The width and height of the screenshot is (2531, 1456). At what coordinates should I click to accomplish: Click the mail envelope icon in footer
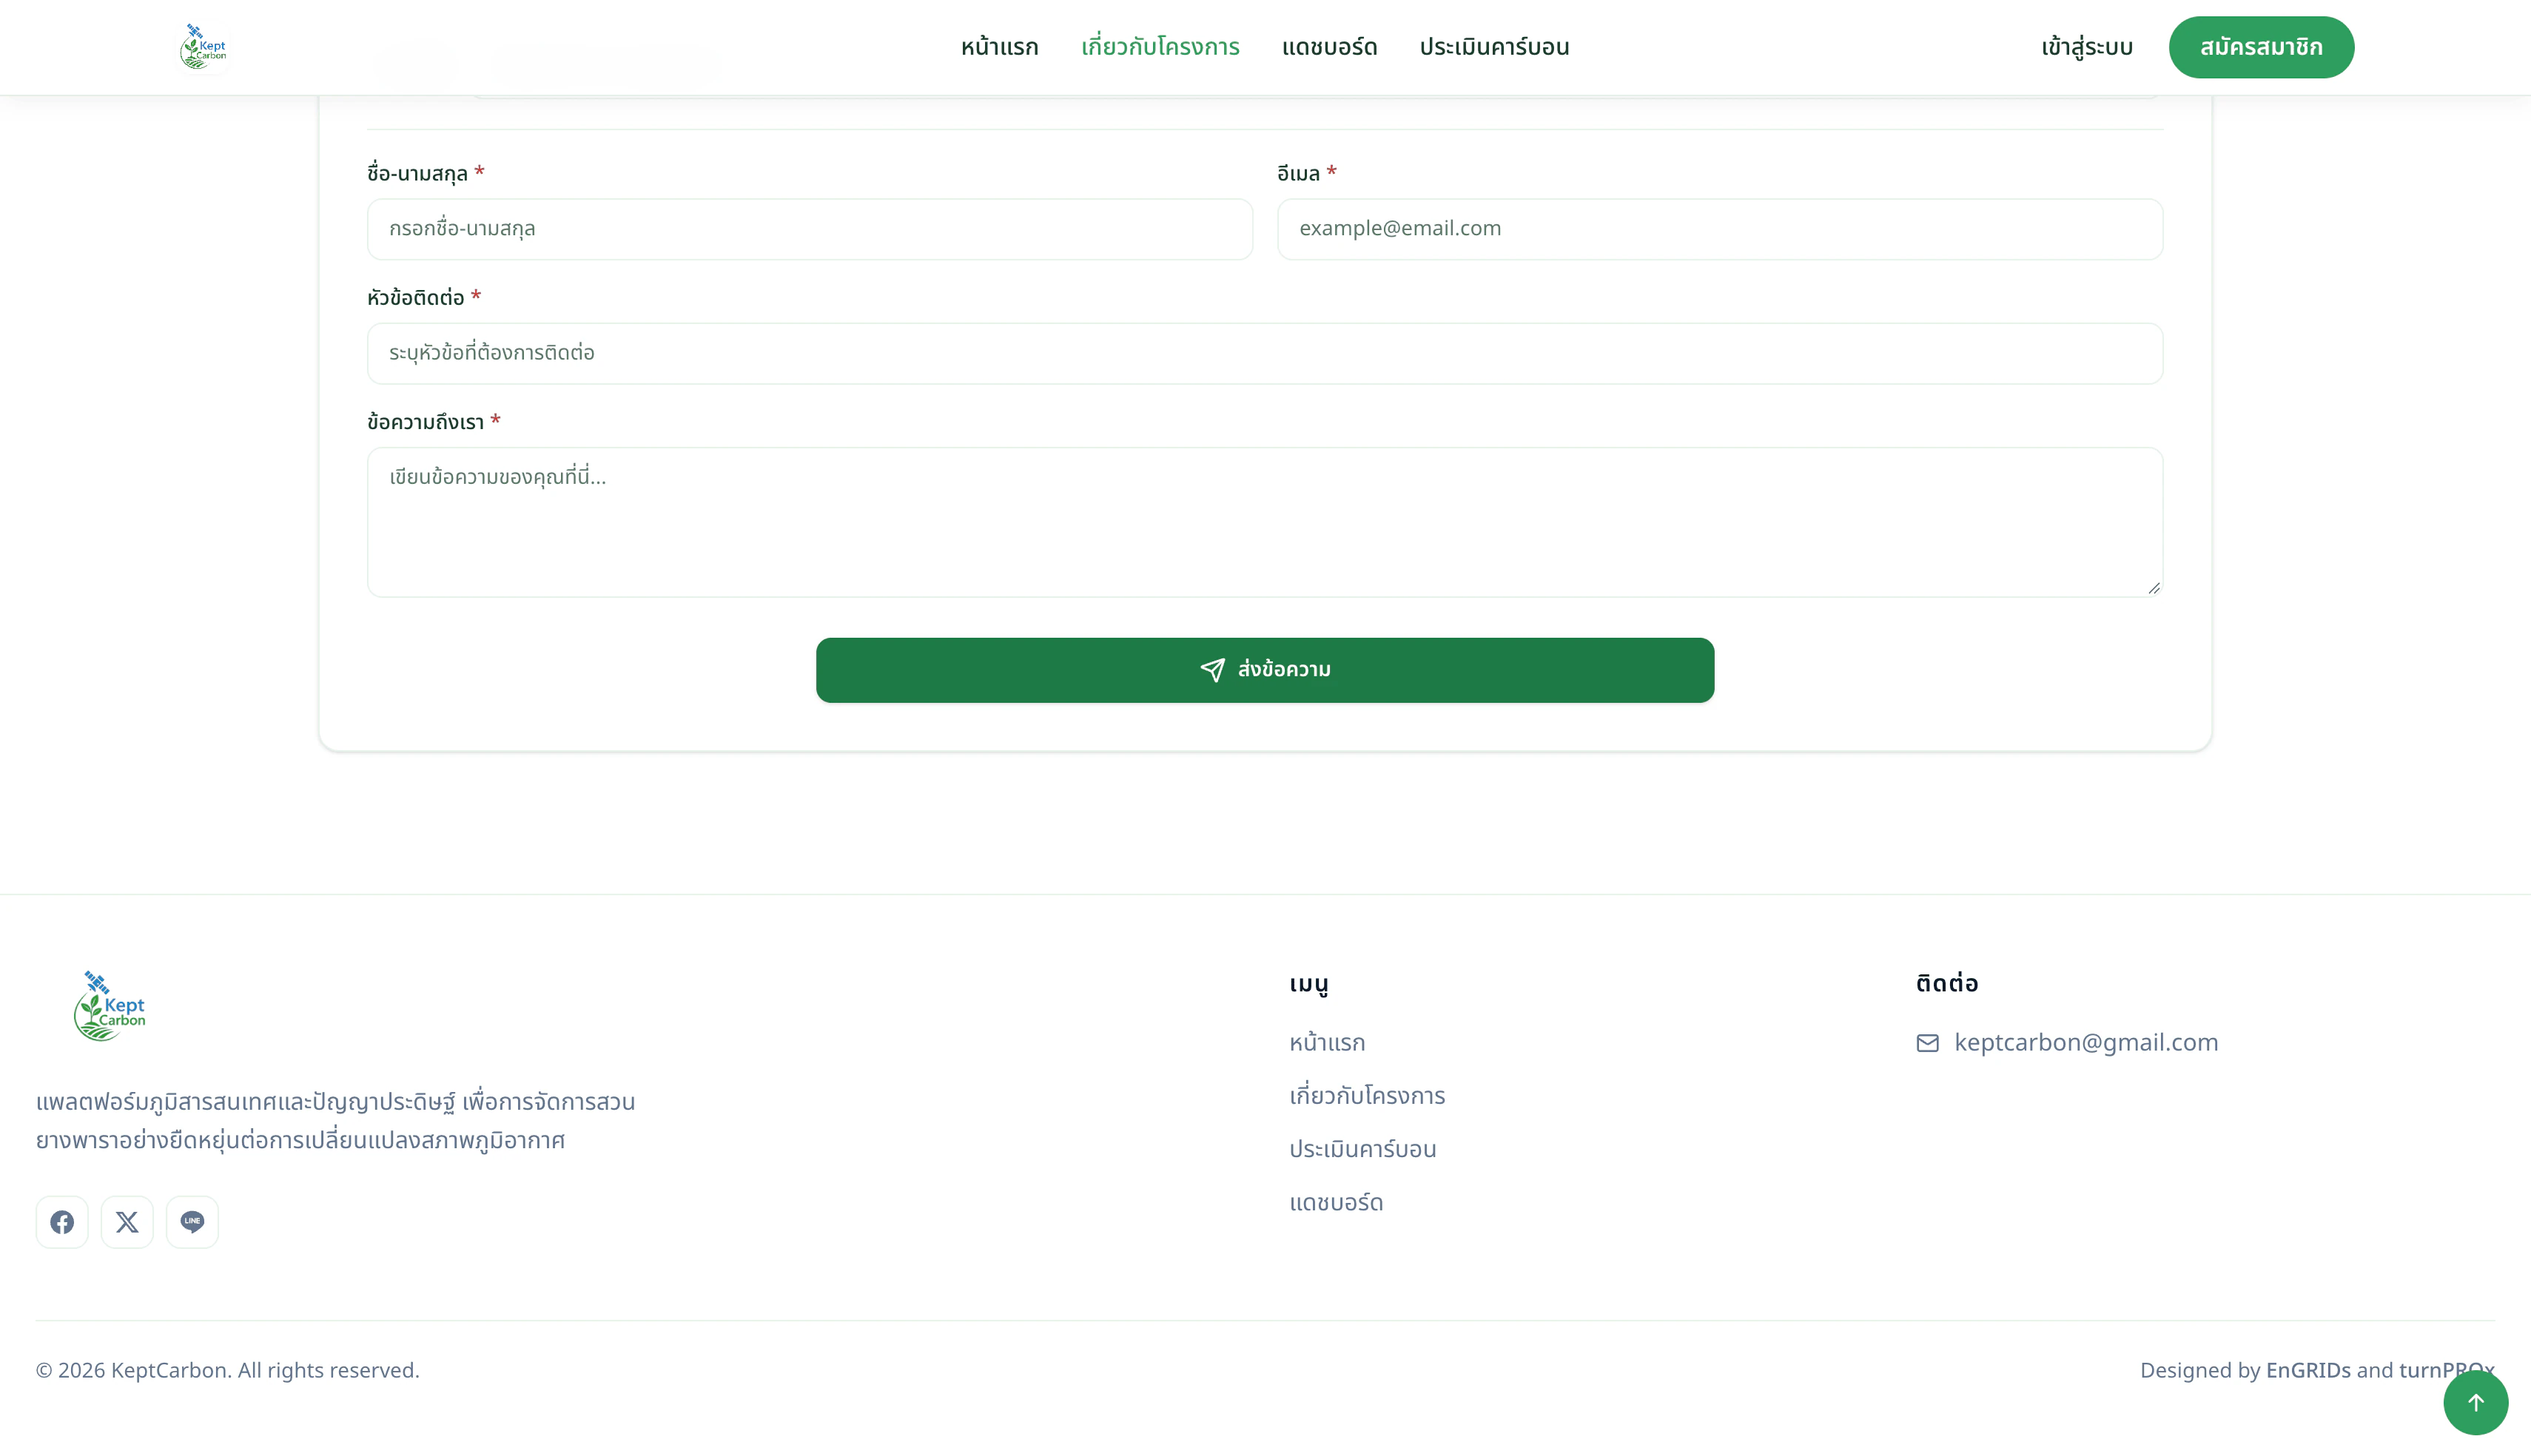coord(1927,1043)
